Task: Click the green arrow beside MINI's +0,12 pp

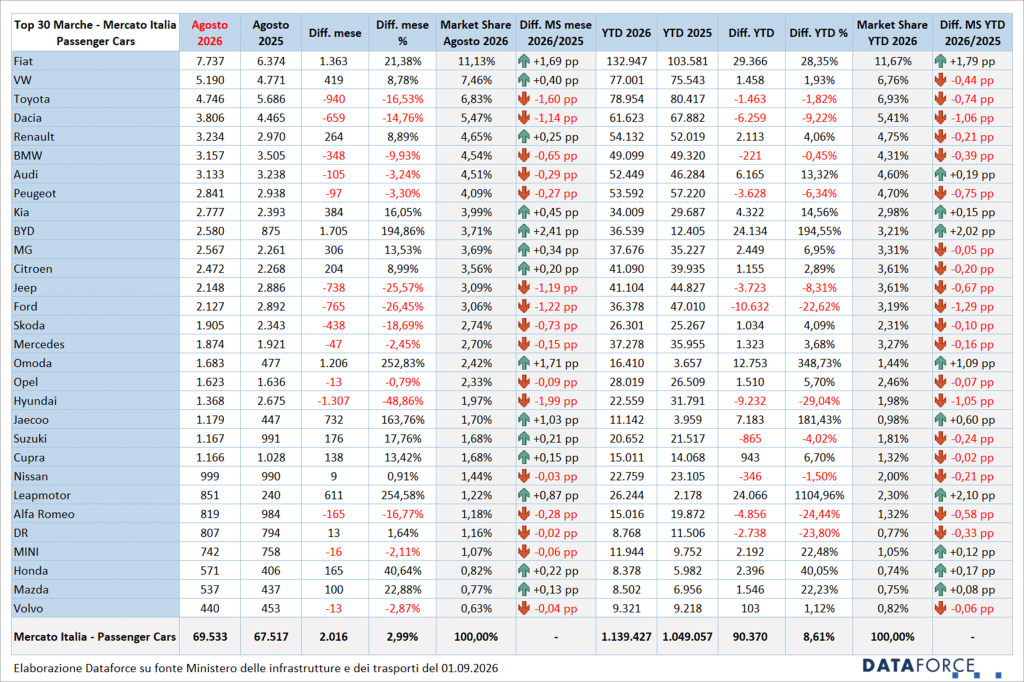Action: (x=940, y=552)
